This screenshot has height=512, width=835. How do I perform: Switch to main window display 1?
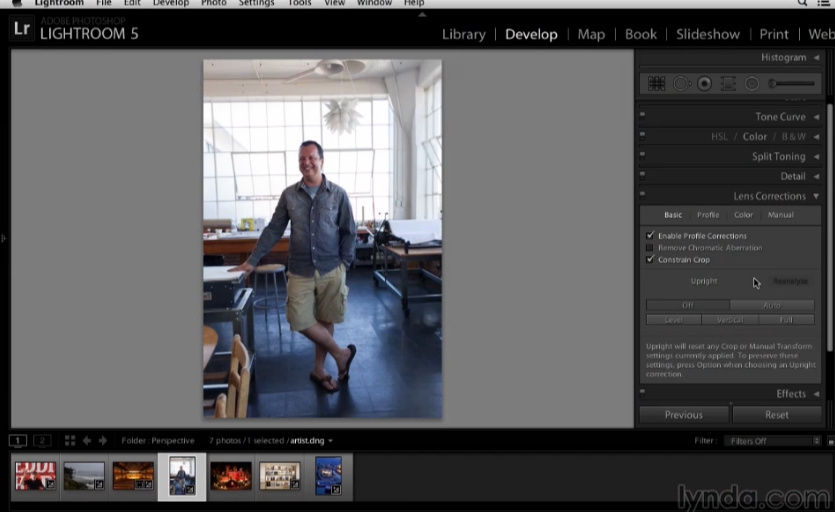click(x=18, y=441)
